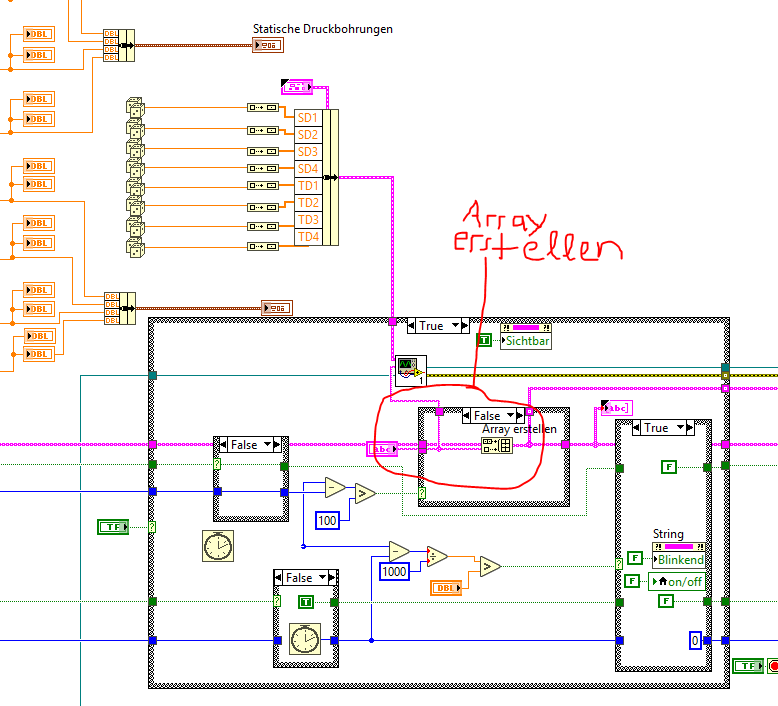Show previous case of Array erstellen structure
This screenshot has height=706, width=778.
coord(466,415)
